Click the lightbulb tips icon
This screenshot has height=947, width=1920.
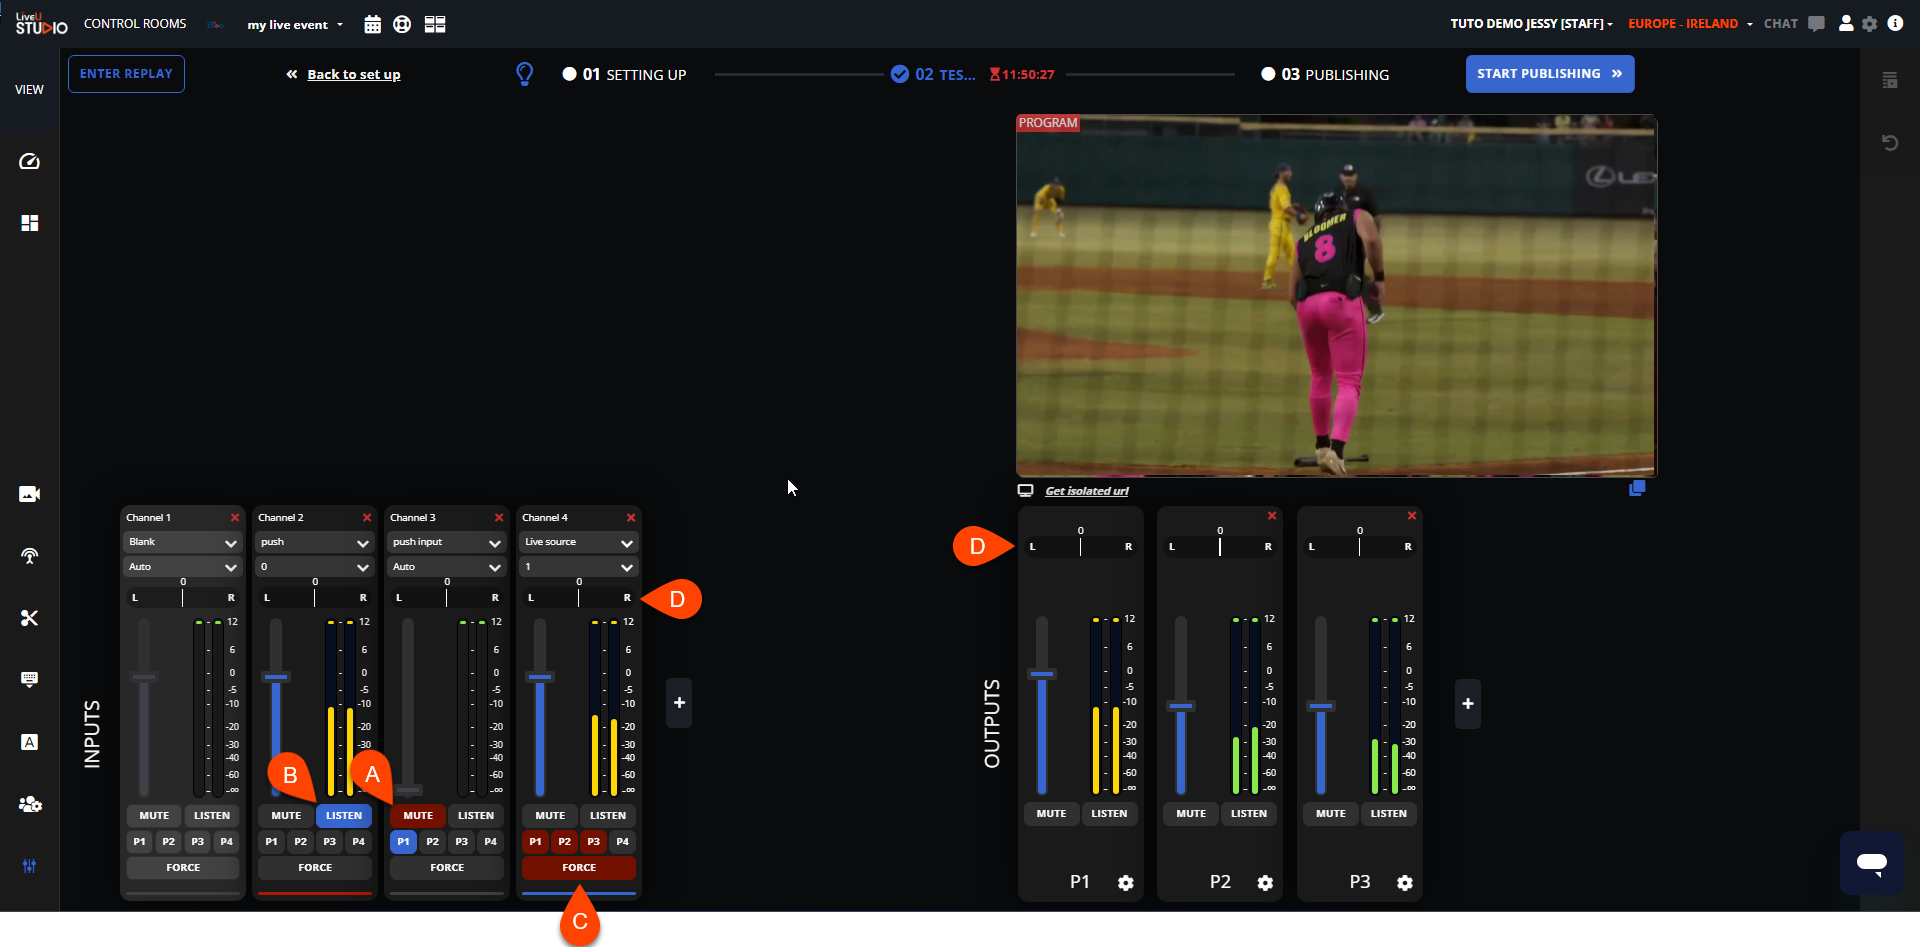524,74
